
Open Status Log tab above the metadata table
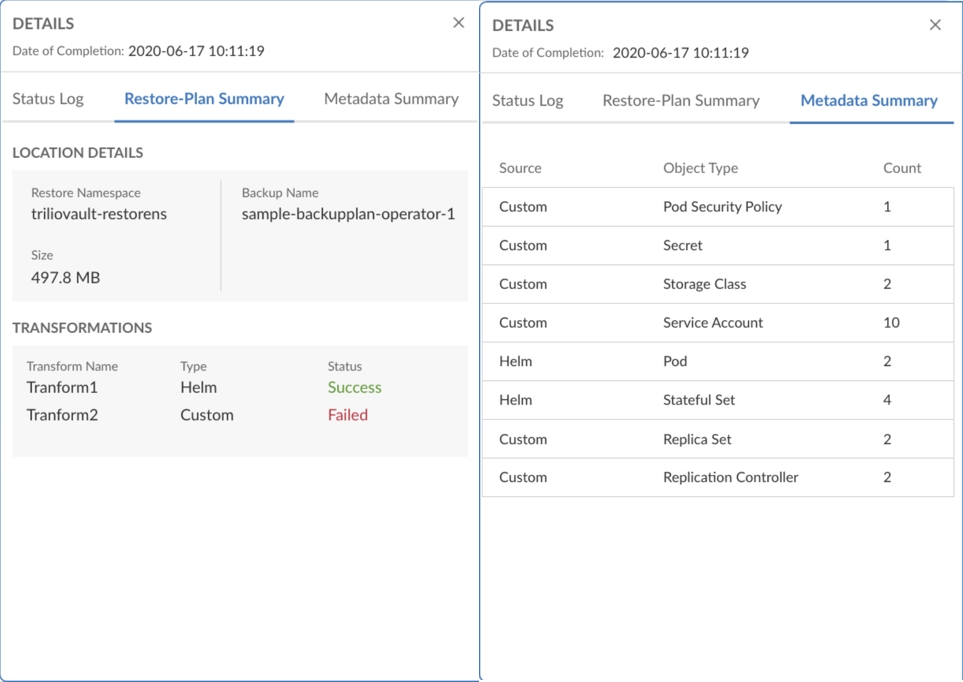(x=528, y=101)
